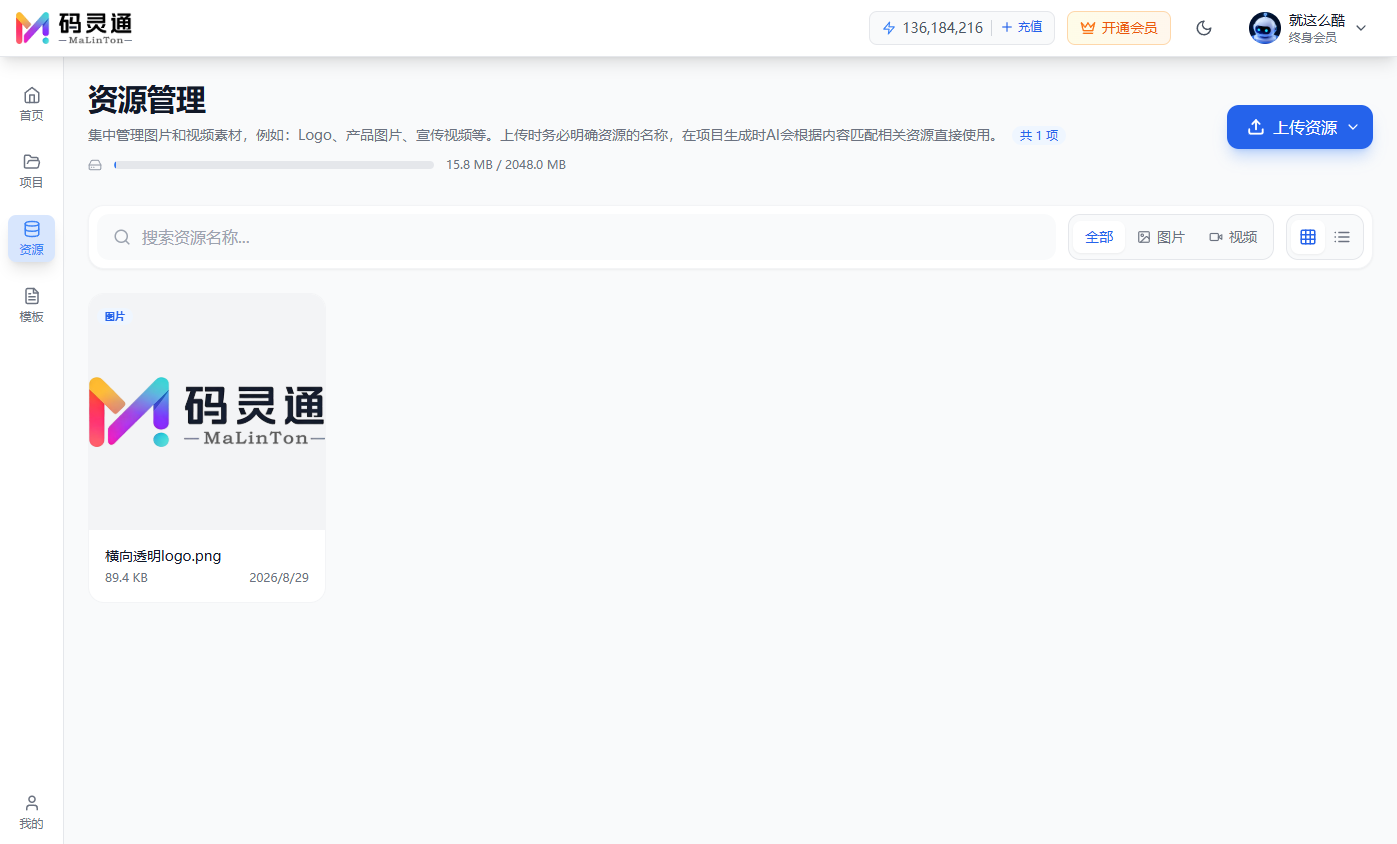The width and height of the screenshot is (1397, 844).
Task: Select the 全部 filter tab
Action: click(x=1099, y=237)
